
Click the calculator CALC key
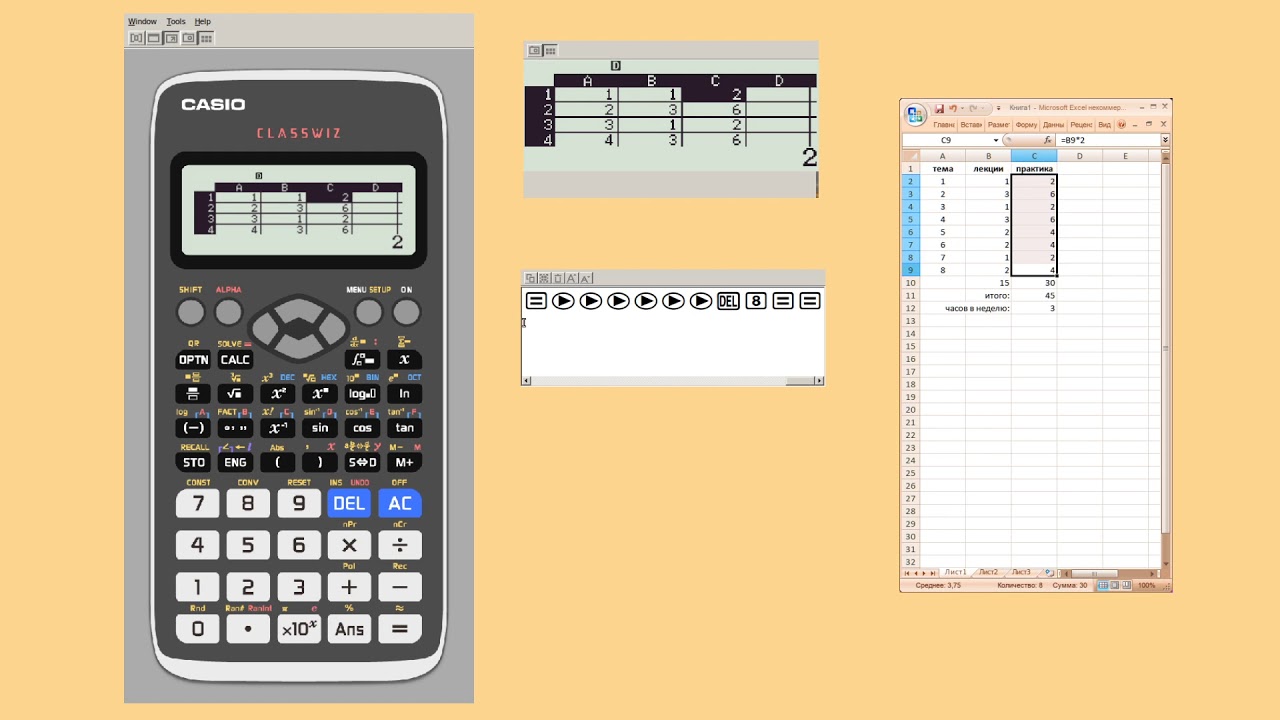[235, 360]
